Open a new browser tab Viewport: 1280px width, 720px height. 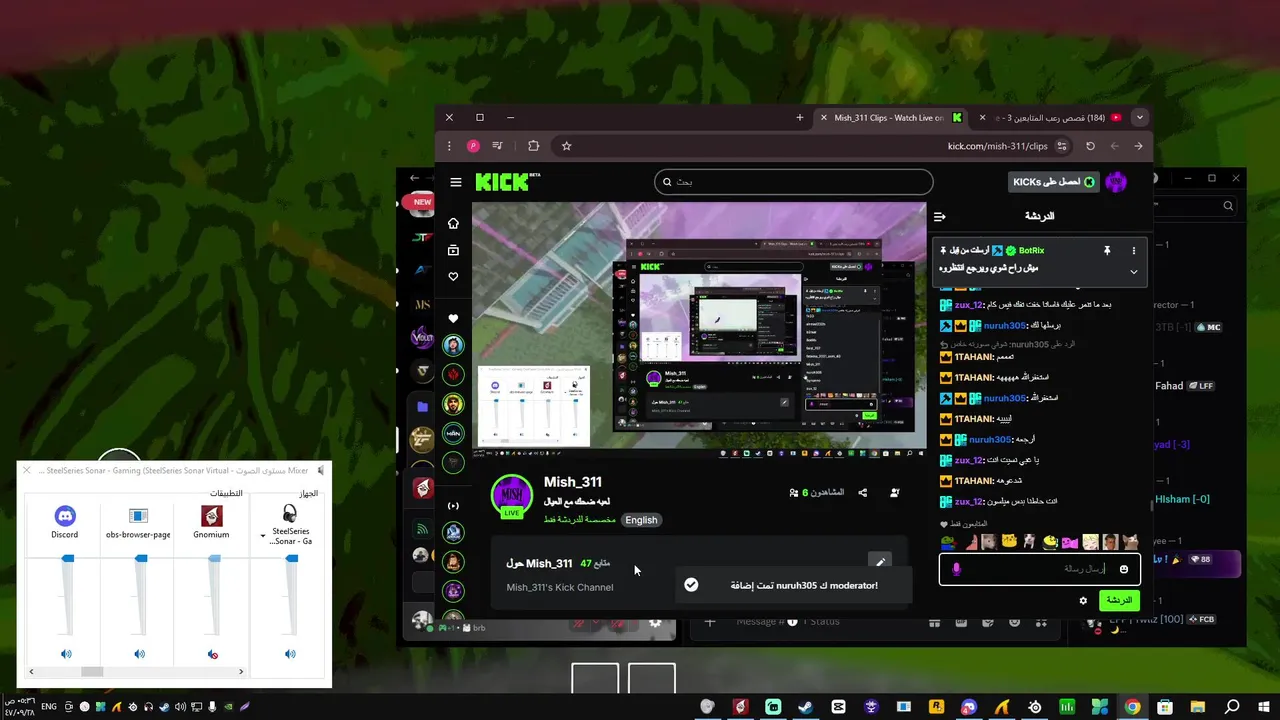(x=799, y=117)
